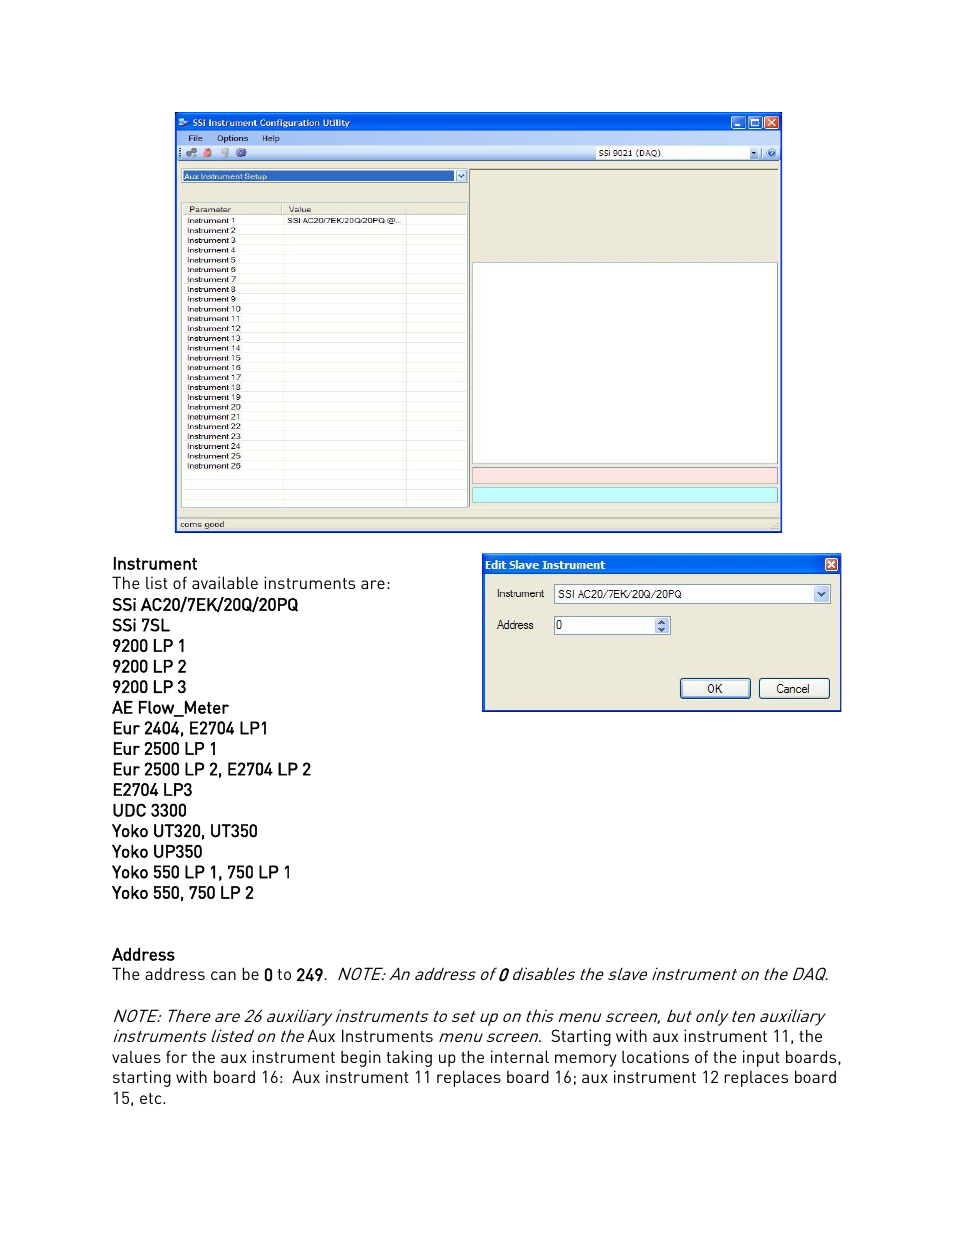Open the File menu

coord(195,139)
